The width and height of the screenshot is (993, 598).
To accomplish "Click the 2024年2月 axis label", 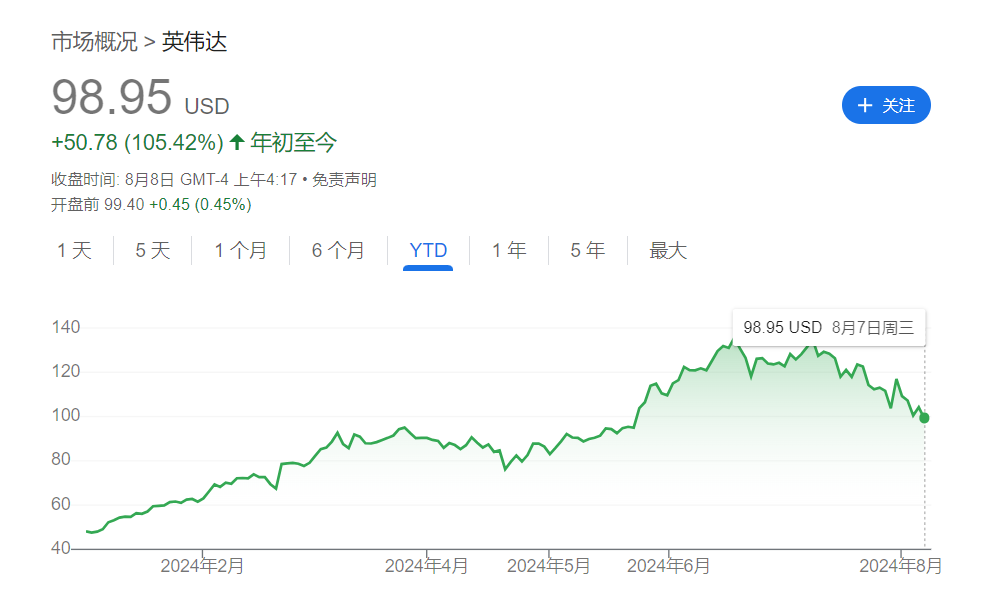I will click(x=202, y=566).
